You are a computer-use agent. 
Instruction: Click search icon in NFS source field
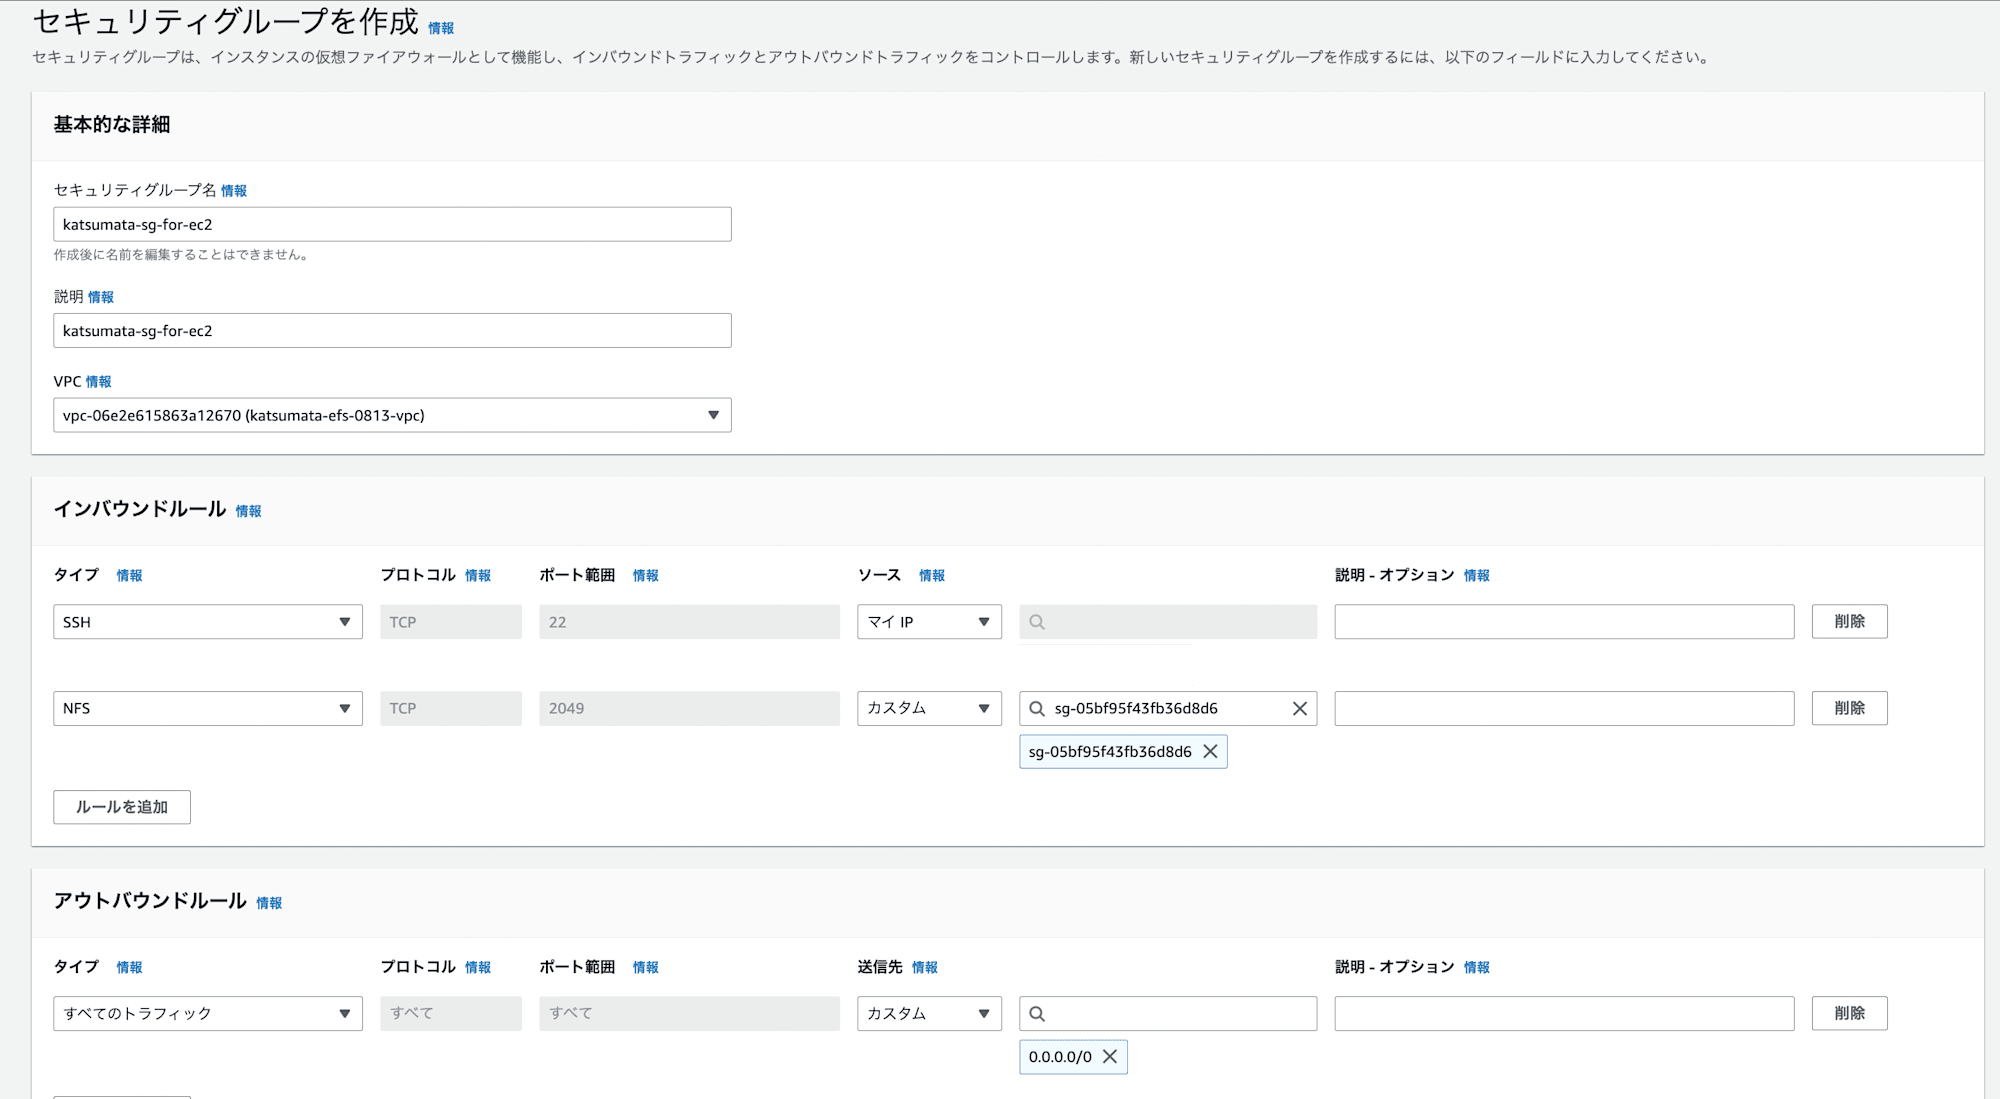pyautogui.click(x=1037, y=708)
